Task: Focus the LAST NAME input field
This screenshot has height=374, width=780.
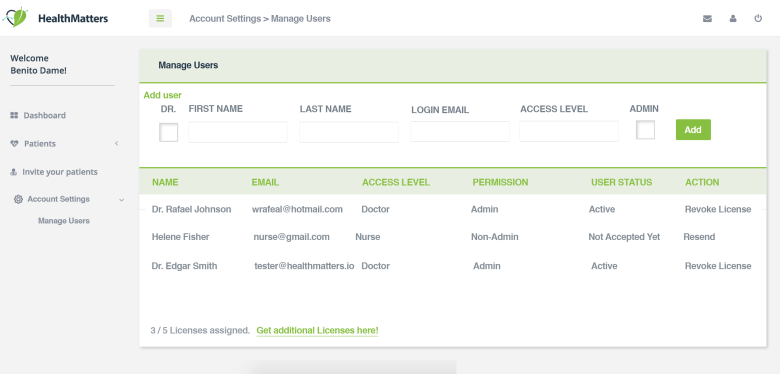Action: click(349, 132)
